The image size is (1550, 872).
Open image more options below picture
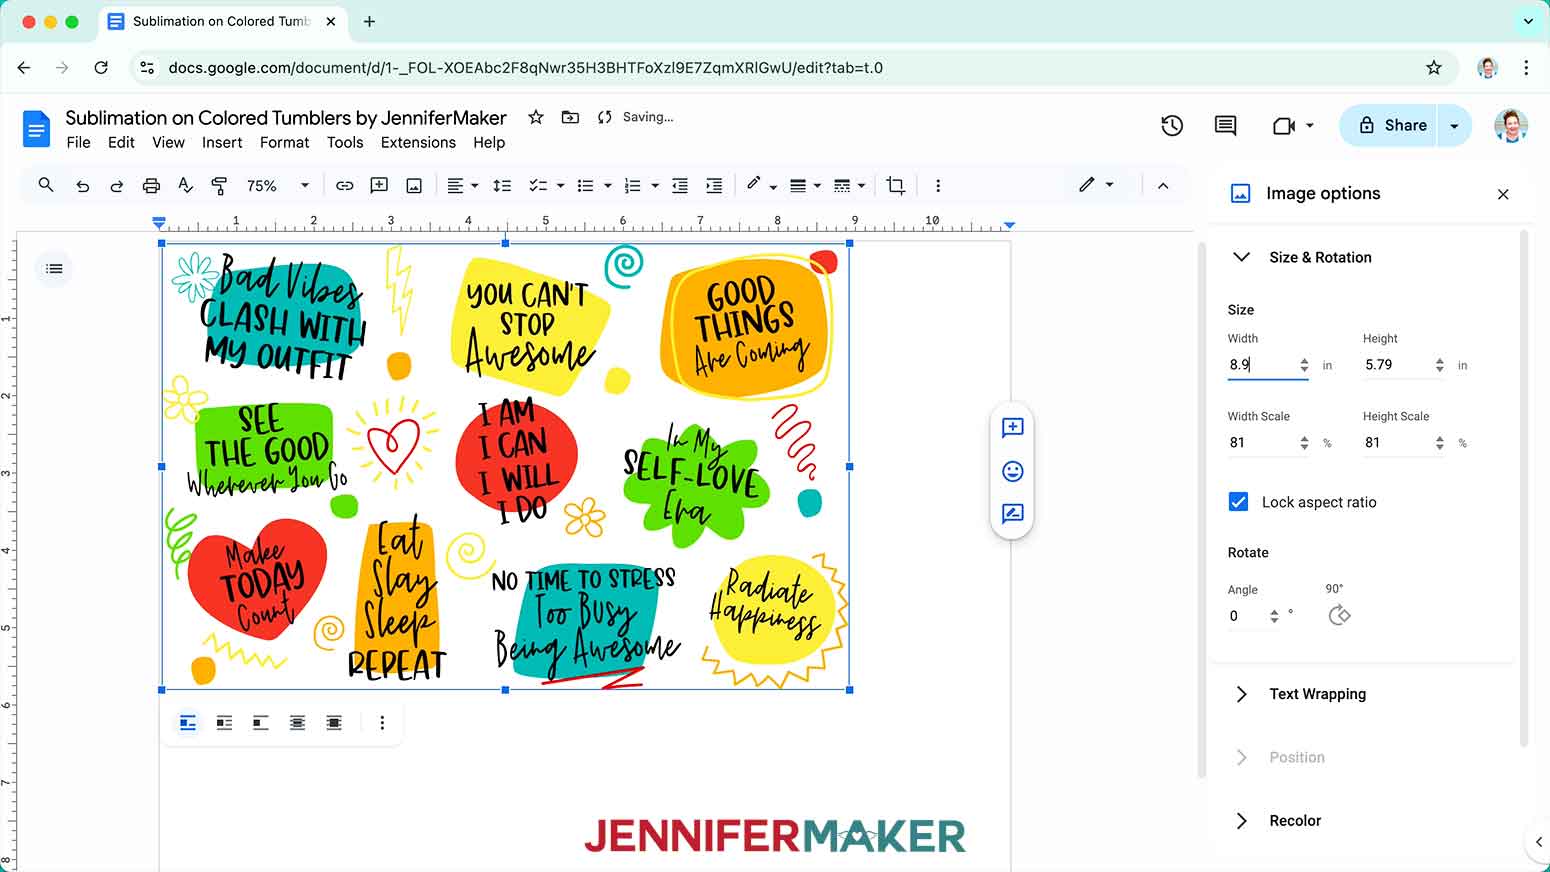[x=382, y=722]
